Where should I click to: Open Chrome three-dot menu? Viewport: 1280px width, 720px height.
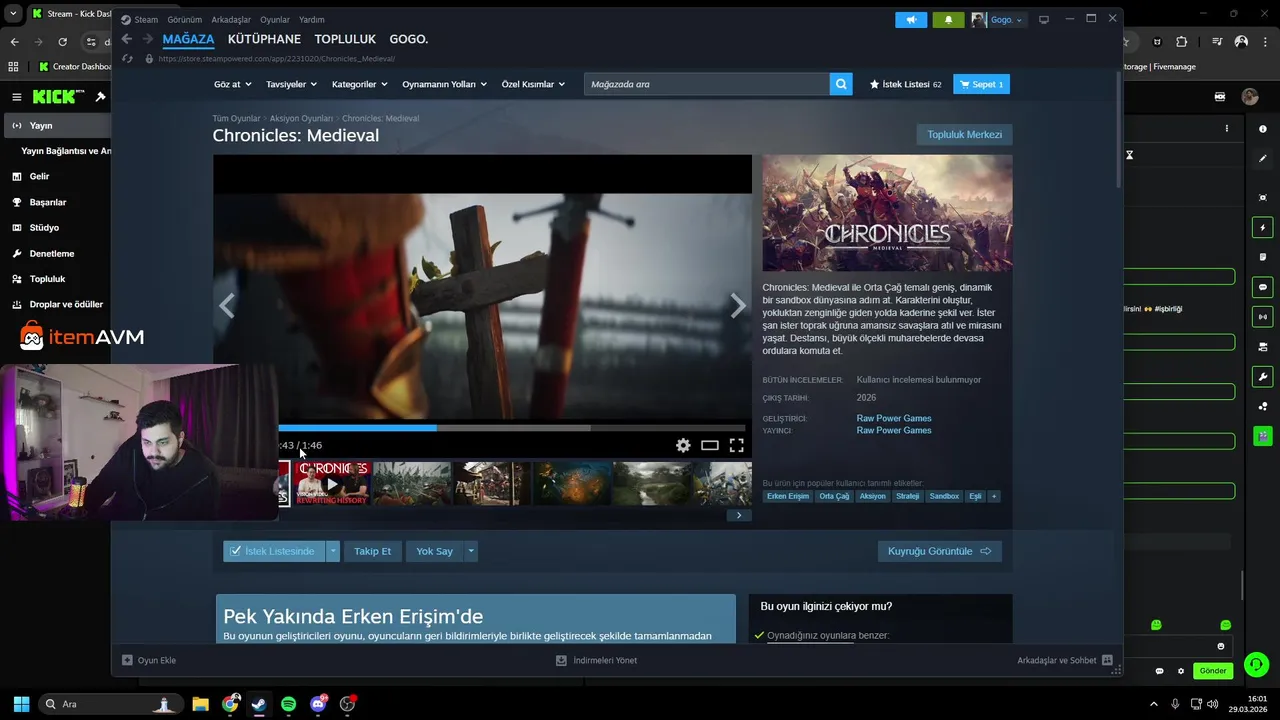click(x=1266, y=42)
